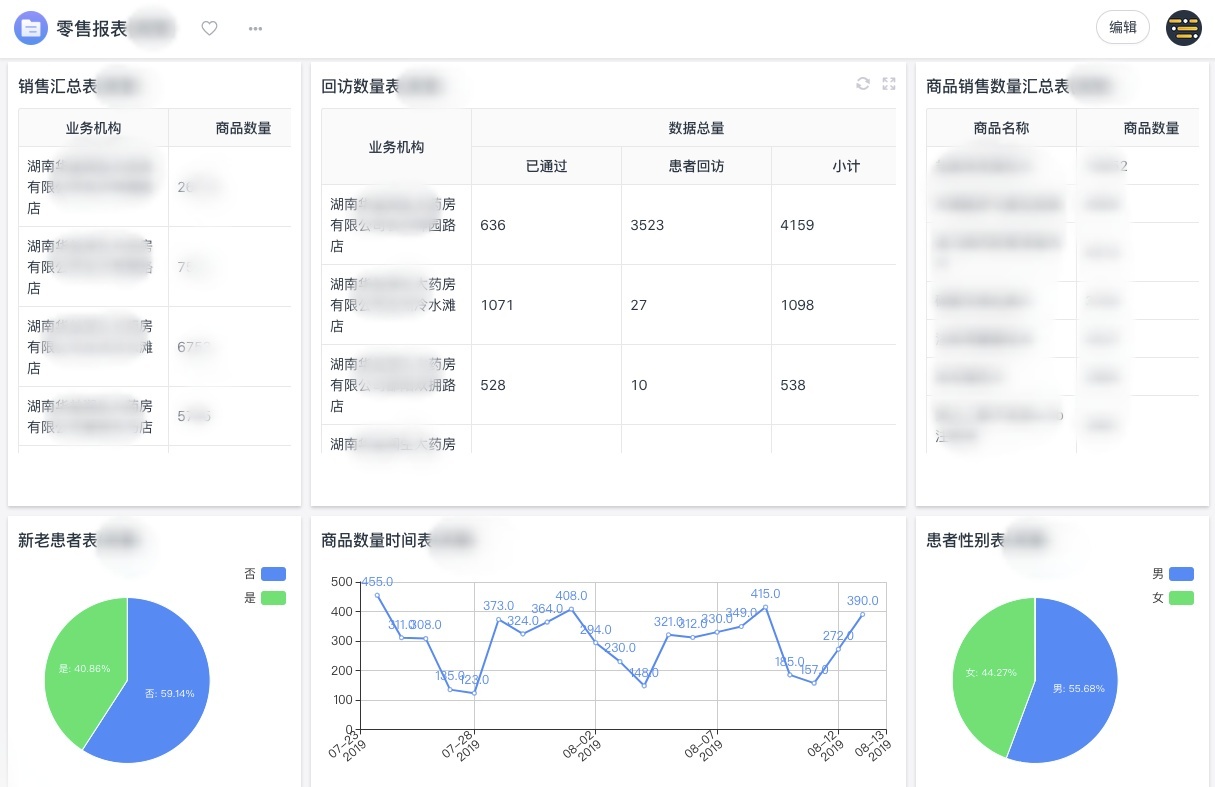Screen dimensions: 1215x787
Task: Select the 已通过 column header
Action: click(546, 166)
